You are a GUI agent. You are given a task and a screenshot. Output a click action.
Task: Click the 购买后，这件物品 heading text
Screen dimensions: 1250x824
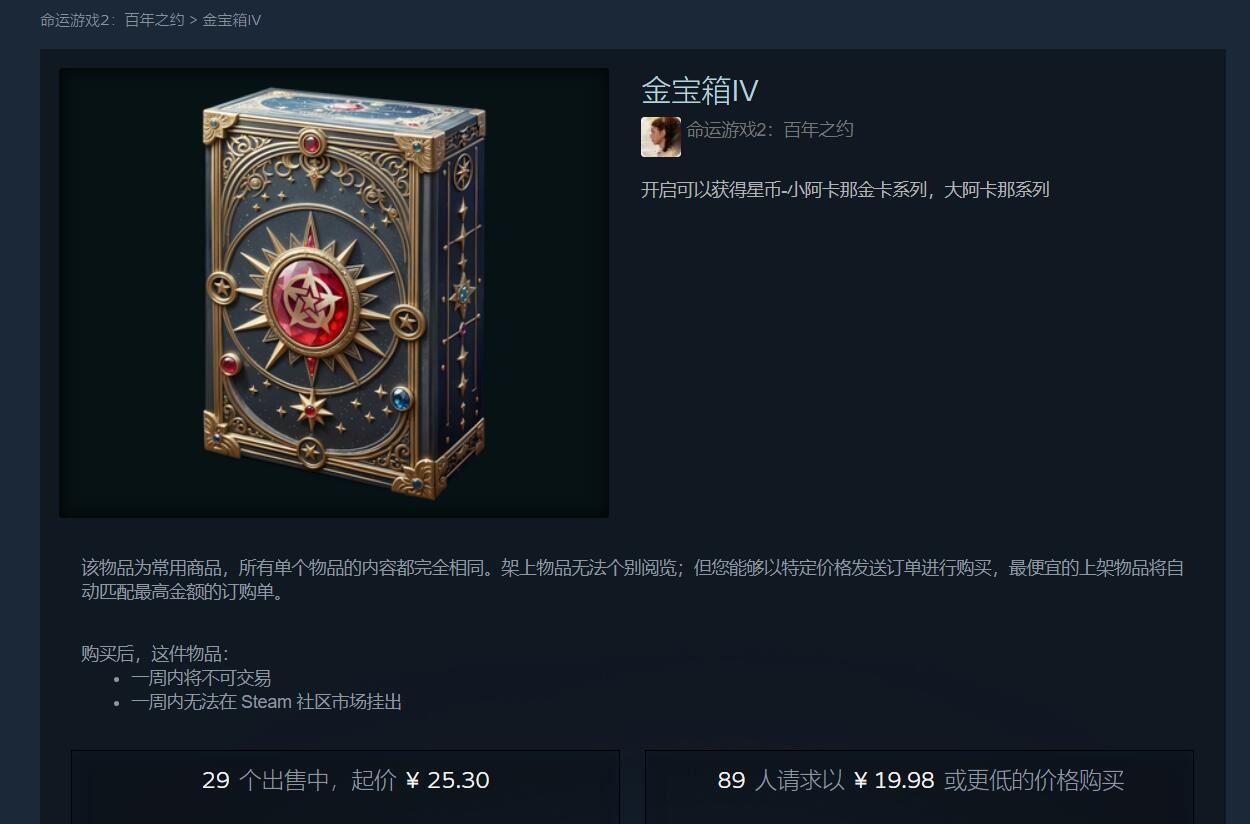pos(155,653)
